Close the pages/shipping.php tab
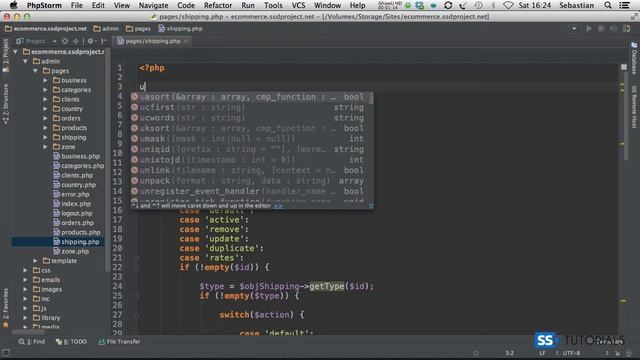This screenshot has width=640, height=360. click(x=185, y=42)
